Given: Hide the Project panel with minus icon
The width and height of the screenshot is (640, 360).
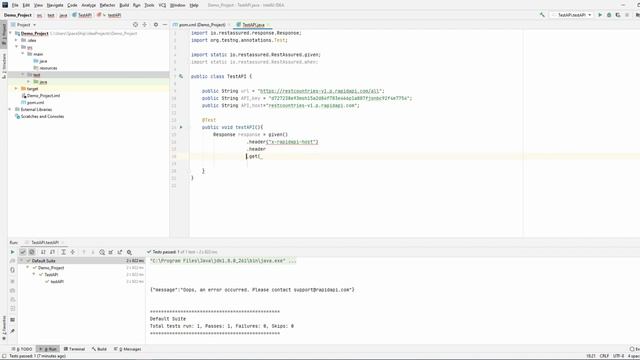Looking at the screenshot, I should coord(165,25).
